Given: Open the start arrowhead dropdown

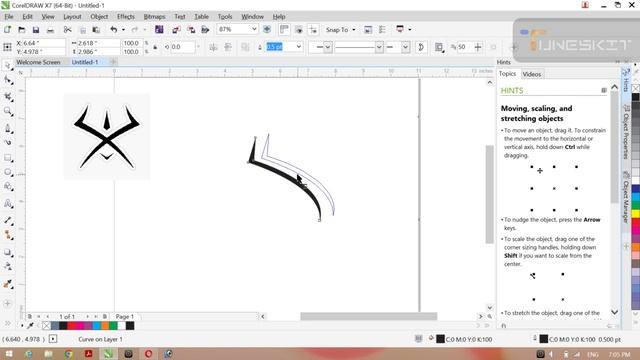Looking at the screenshot, I should (x=327, y=47).
